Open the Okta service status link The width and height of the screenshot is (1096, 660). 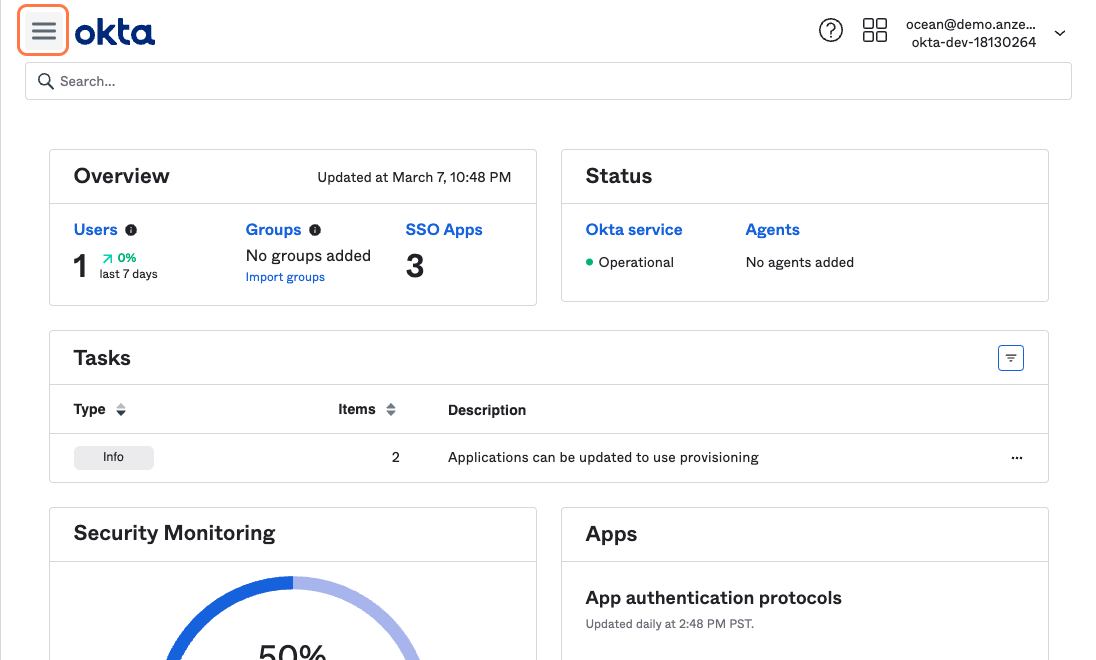(x=634, y=230)
